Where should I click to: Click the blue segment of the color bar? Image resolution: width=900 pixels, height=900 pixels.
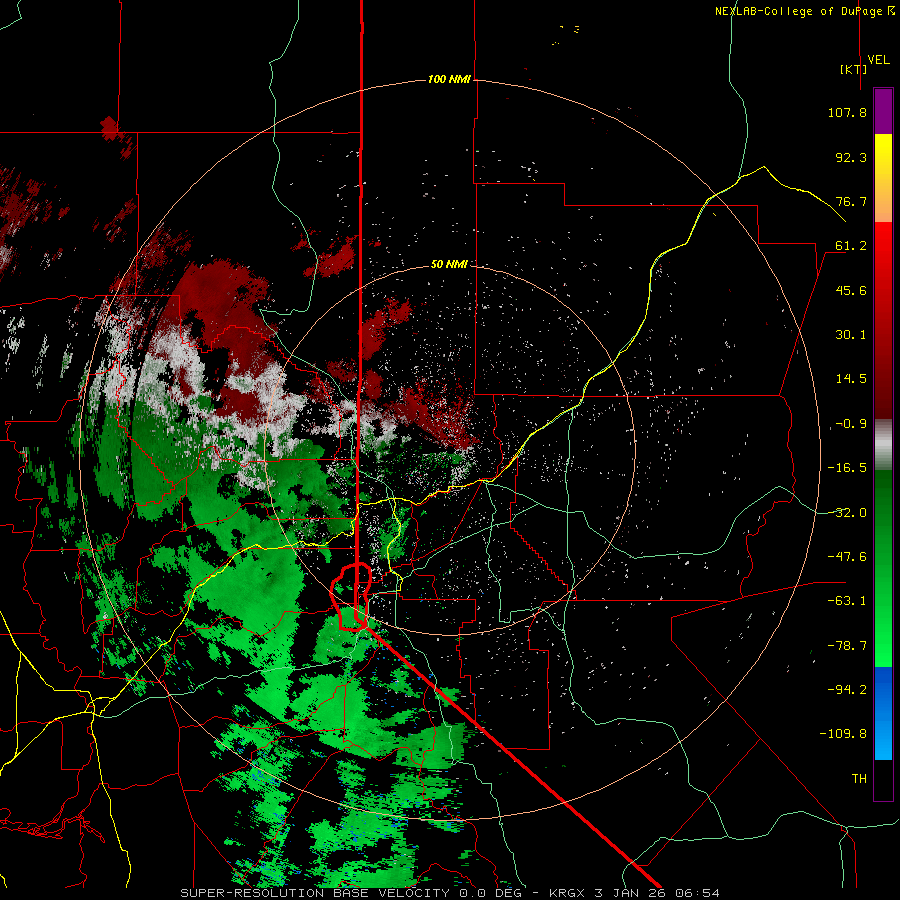coord(883,713)
